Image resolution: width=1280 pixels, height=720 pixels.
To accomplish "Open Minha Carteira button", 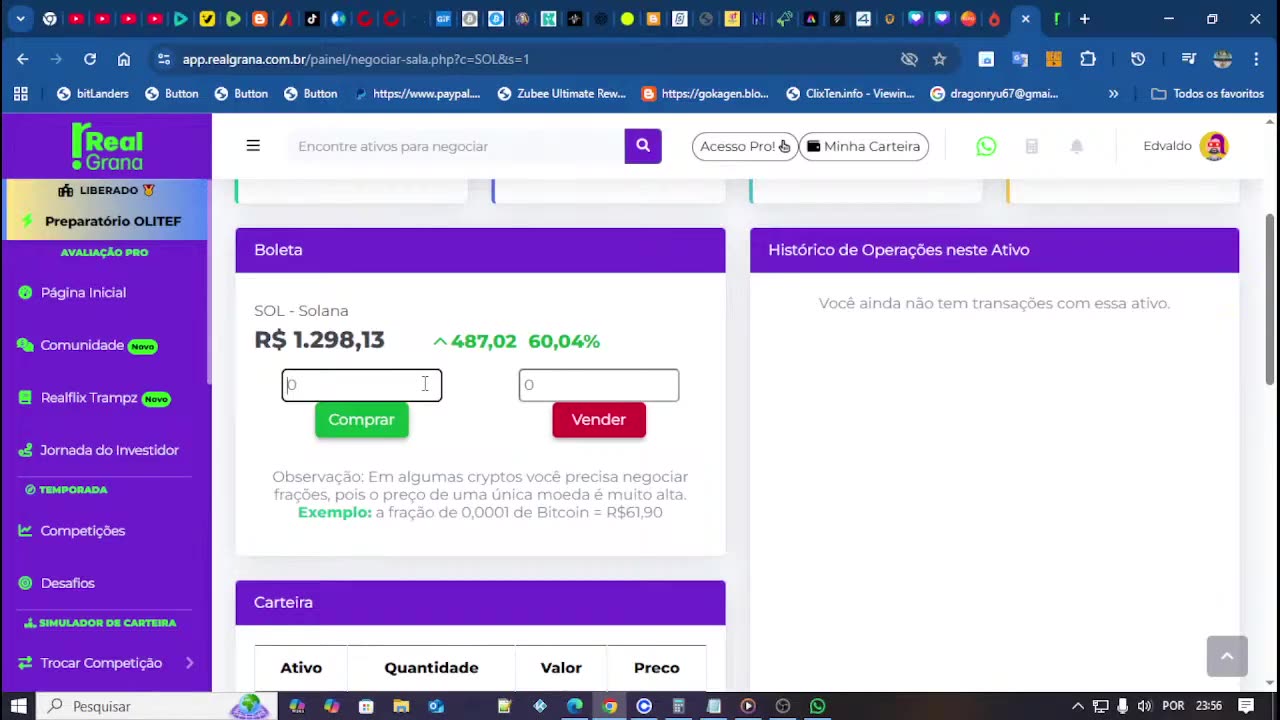I will point(864,146).
